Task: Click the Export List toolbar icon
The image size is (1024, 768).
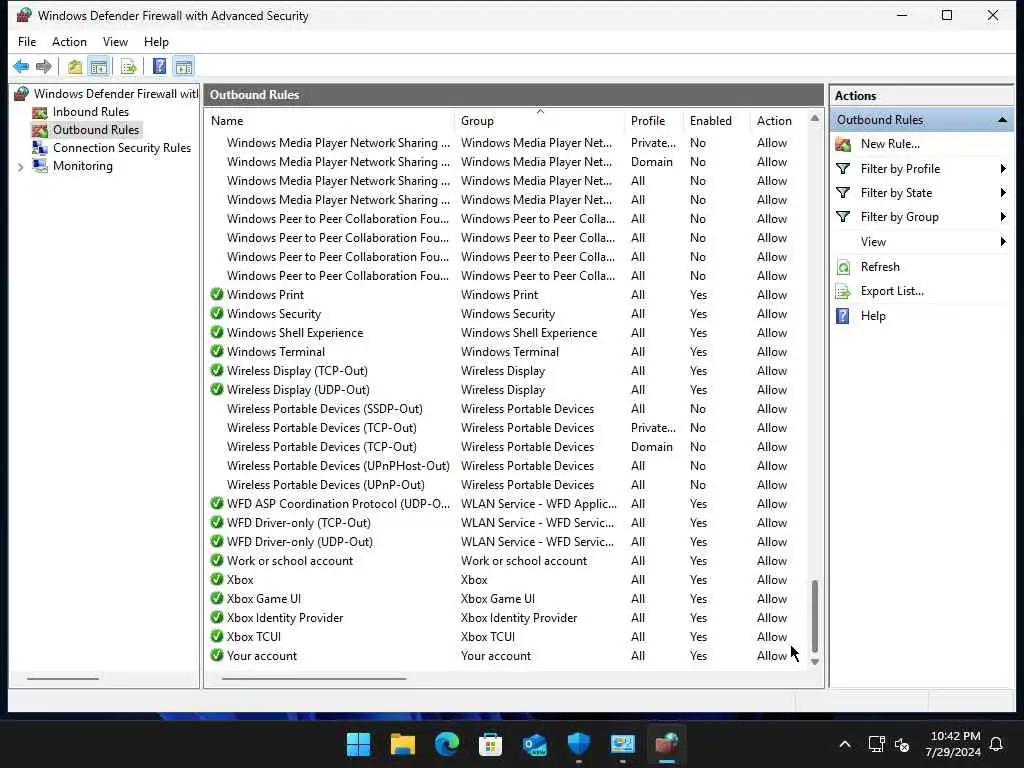Action: pos(129,66)
